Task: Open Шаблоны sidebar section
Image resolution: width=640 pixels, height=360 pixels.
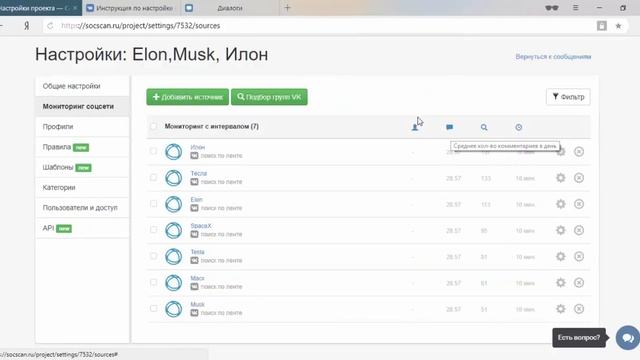Action: [x=82, y=167]
